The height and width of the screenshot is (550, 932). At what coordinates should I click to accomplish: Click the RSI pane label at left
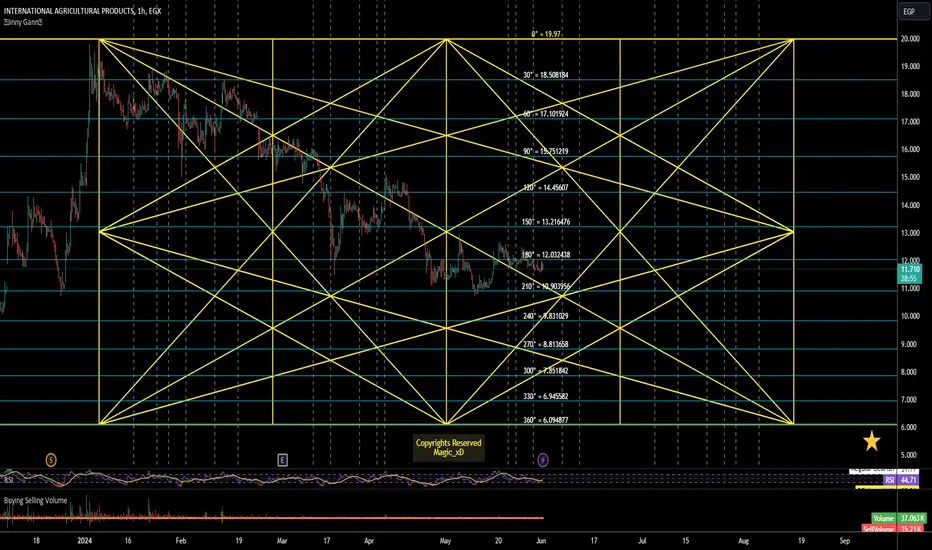9,479
